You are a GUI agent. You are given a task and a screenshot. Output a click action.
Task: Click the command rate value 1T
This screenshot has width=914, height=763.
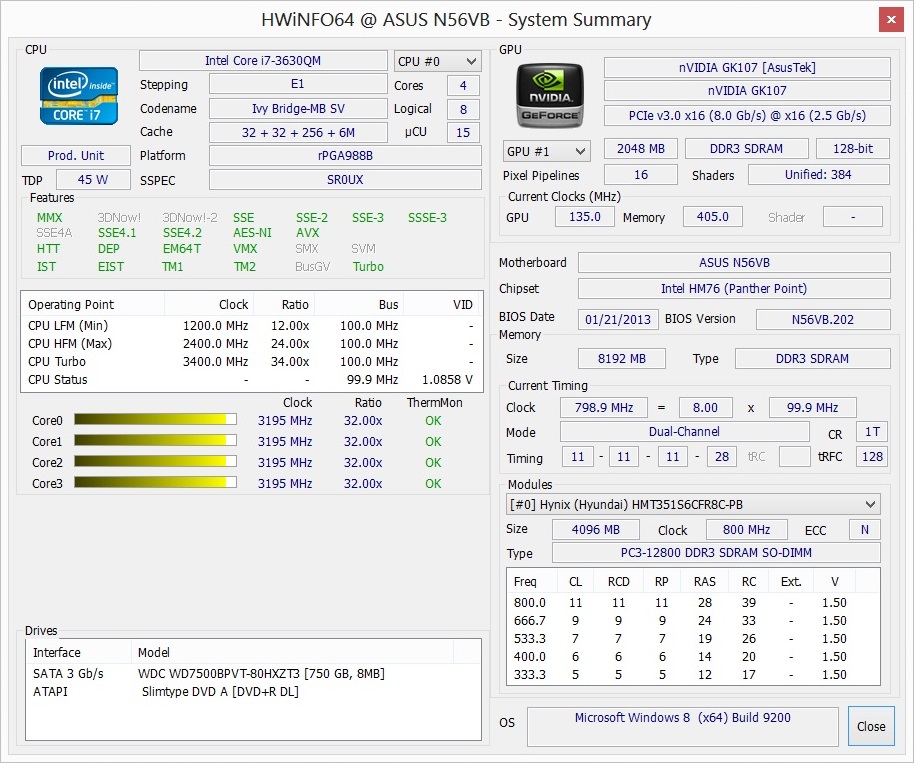click(x=872, y=431)
